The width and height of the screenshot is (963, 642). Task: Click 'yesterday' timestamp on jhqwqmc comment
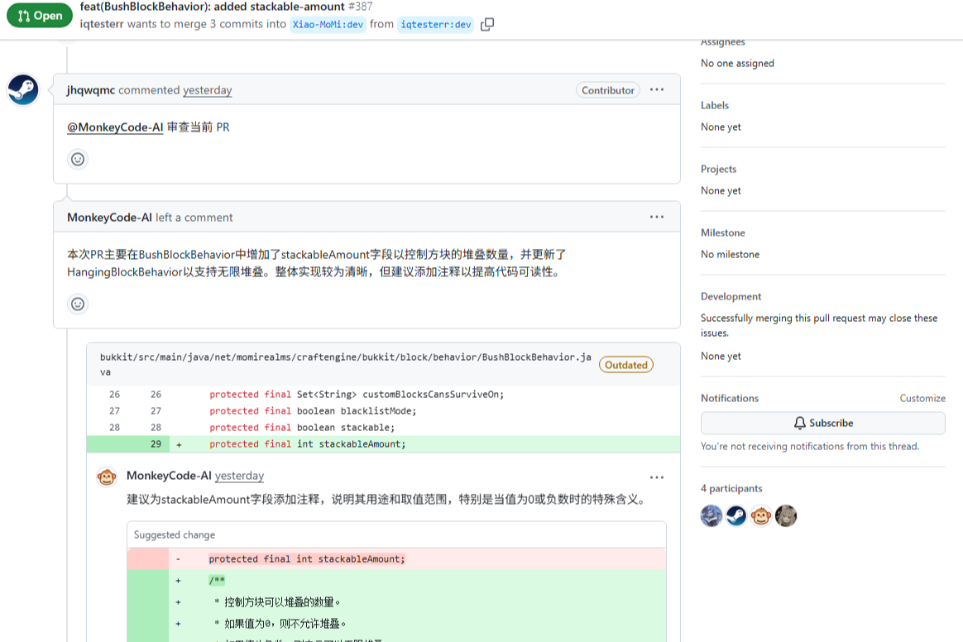[208, 90]
